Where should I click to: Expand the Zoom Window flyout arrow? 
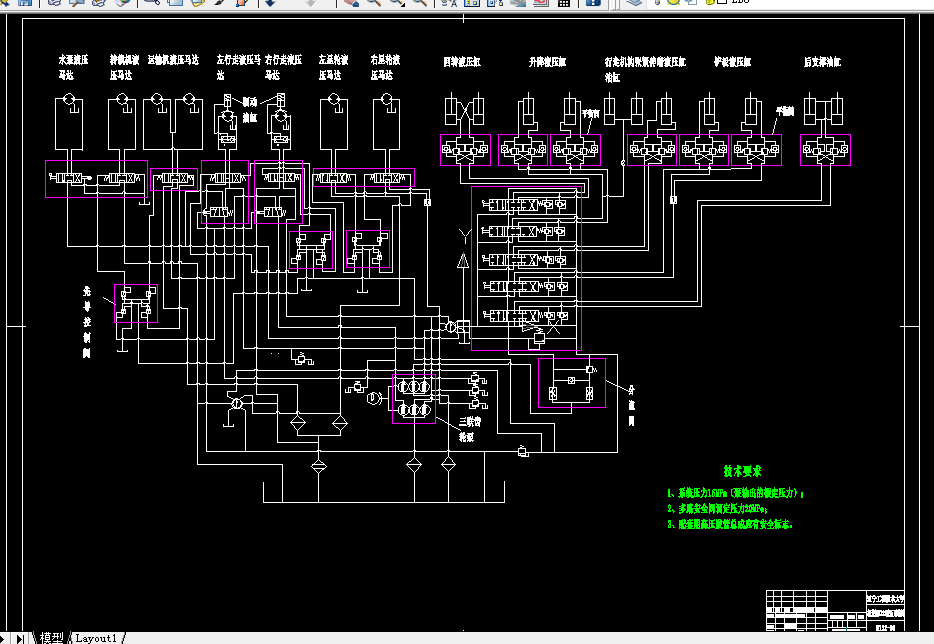click(x=404, y=5)
